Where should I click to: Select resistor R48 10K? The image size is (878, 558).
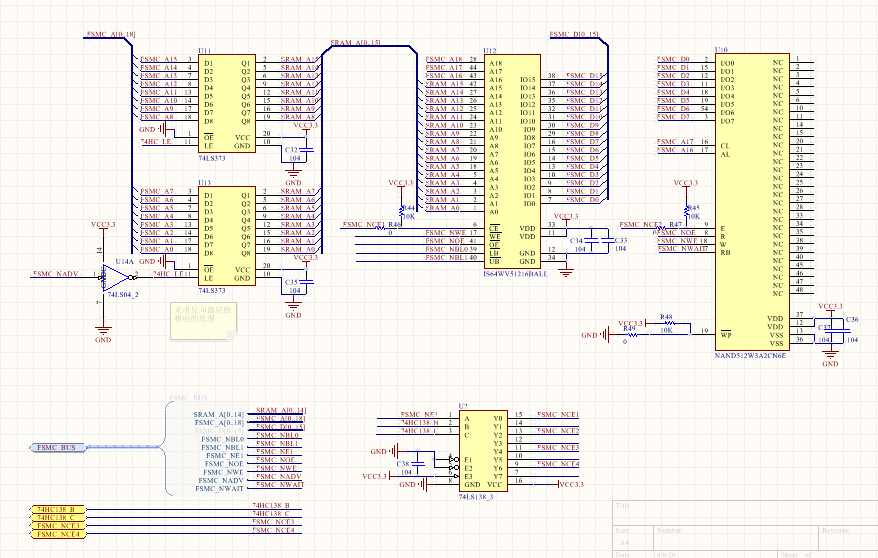pyautogui.click(x=668, y=323)
